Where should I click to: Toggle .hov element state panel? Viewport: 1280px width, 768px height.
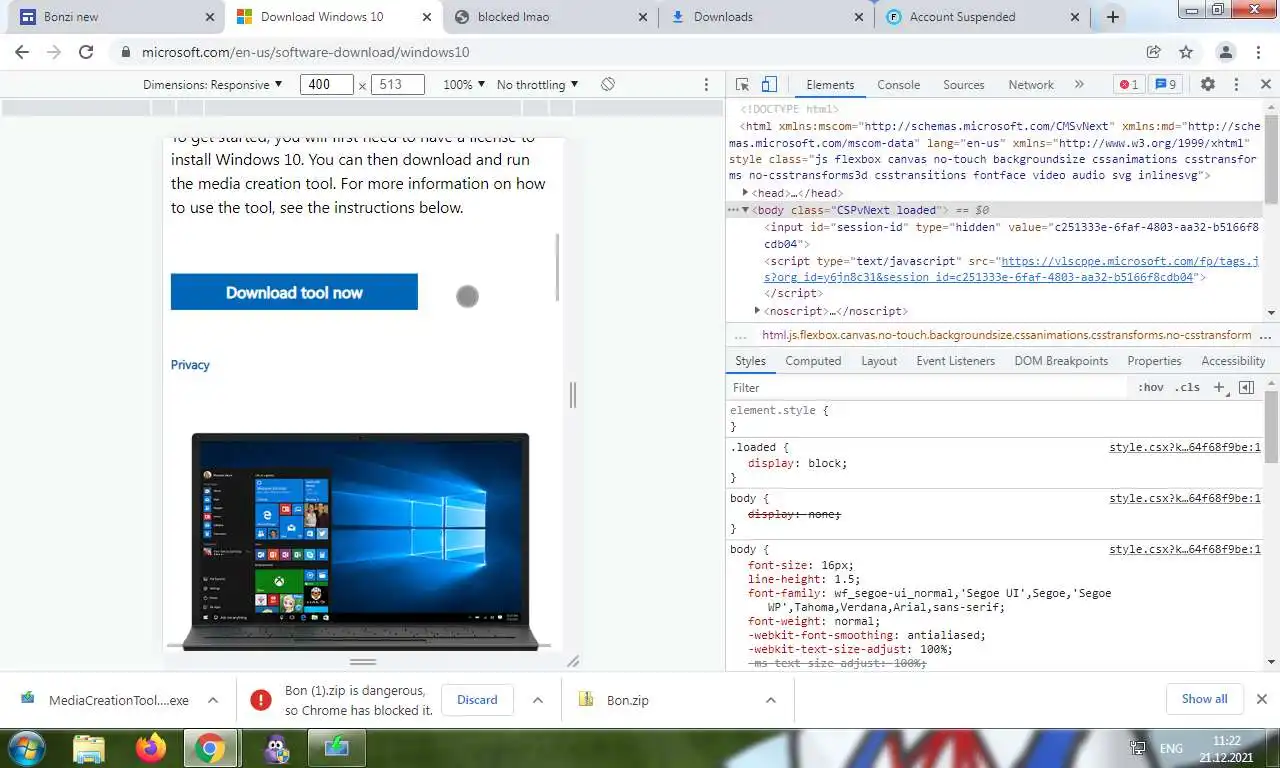coord(1151,387)
